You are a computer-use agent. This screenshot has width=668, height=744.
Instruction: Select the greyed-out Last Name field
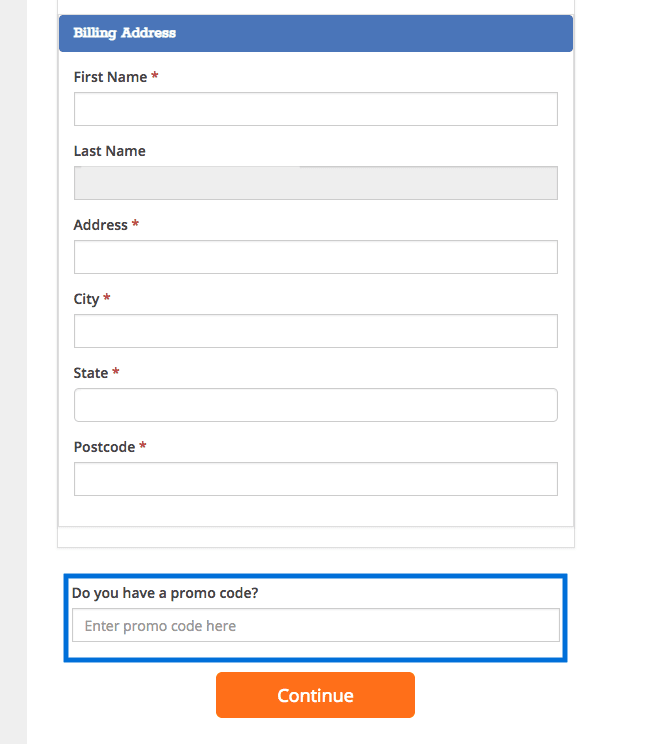pos(315,183)
